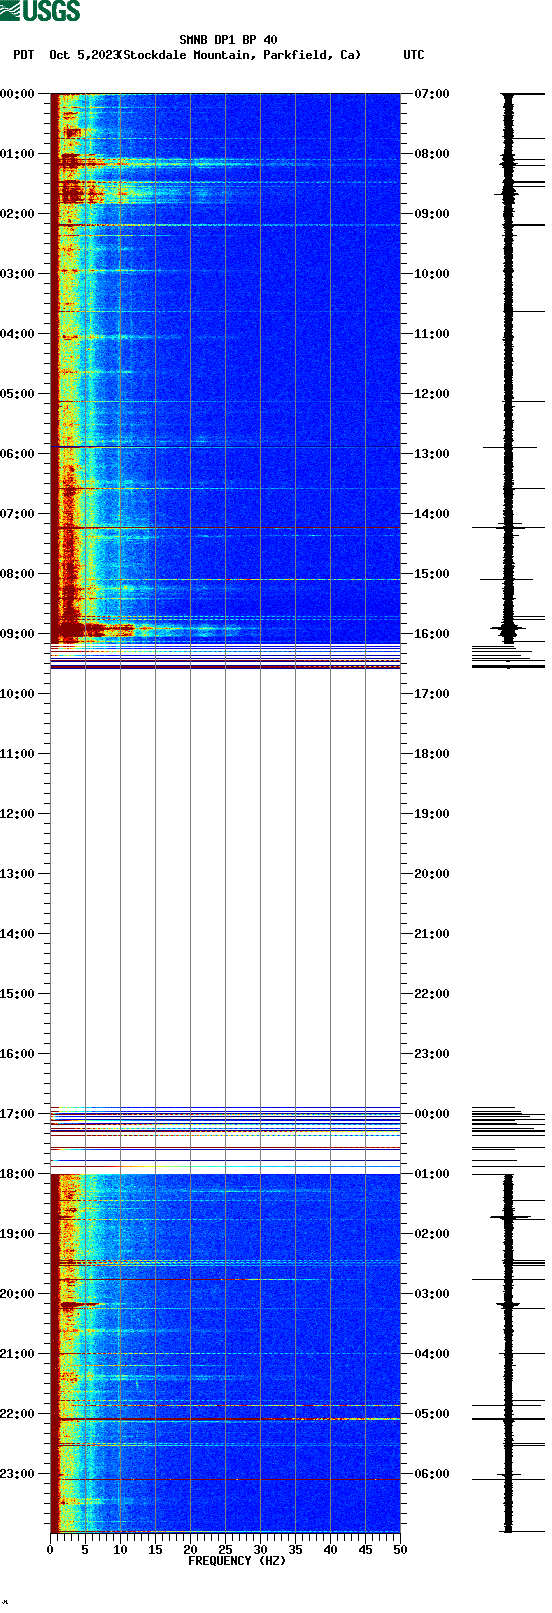Click the 05:00 PDT time label
The image size is (552, 1613).
(x=18, y=394)
